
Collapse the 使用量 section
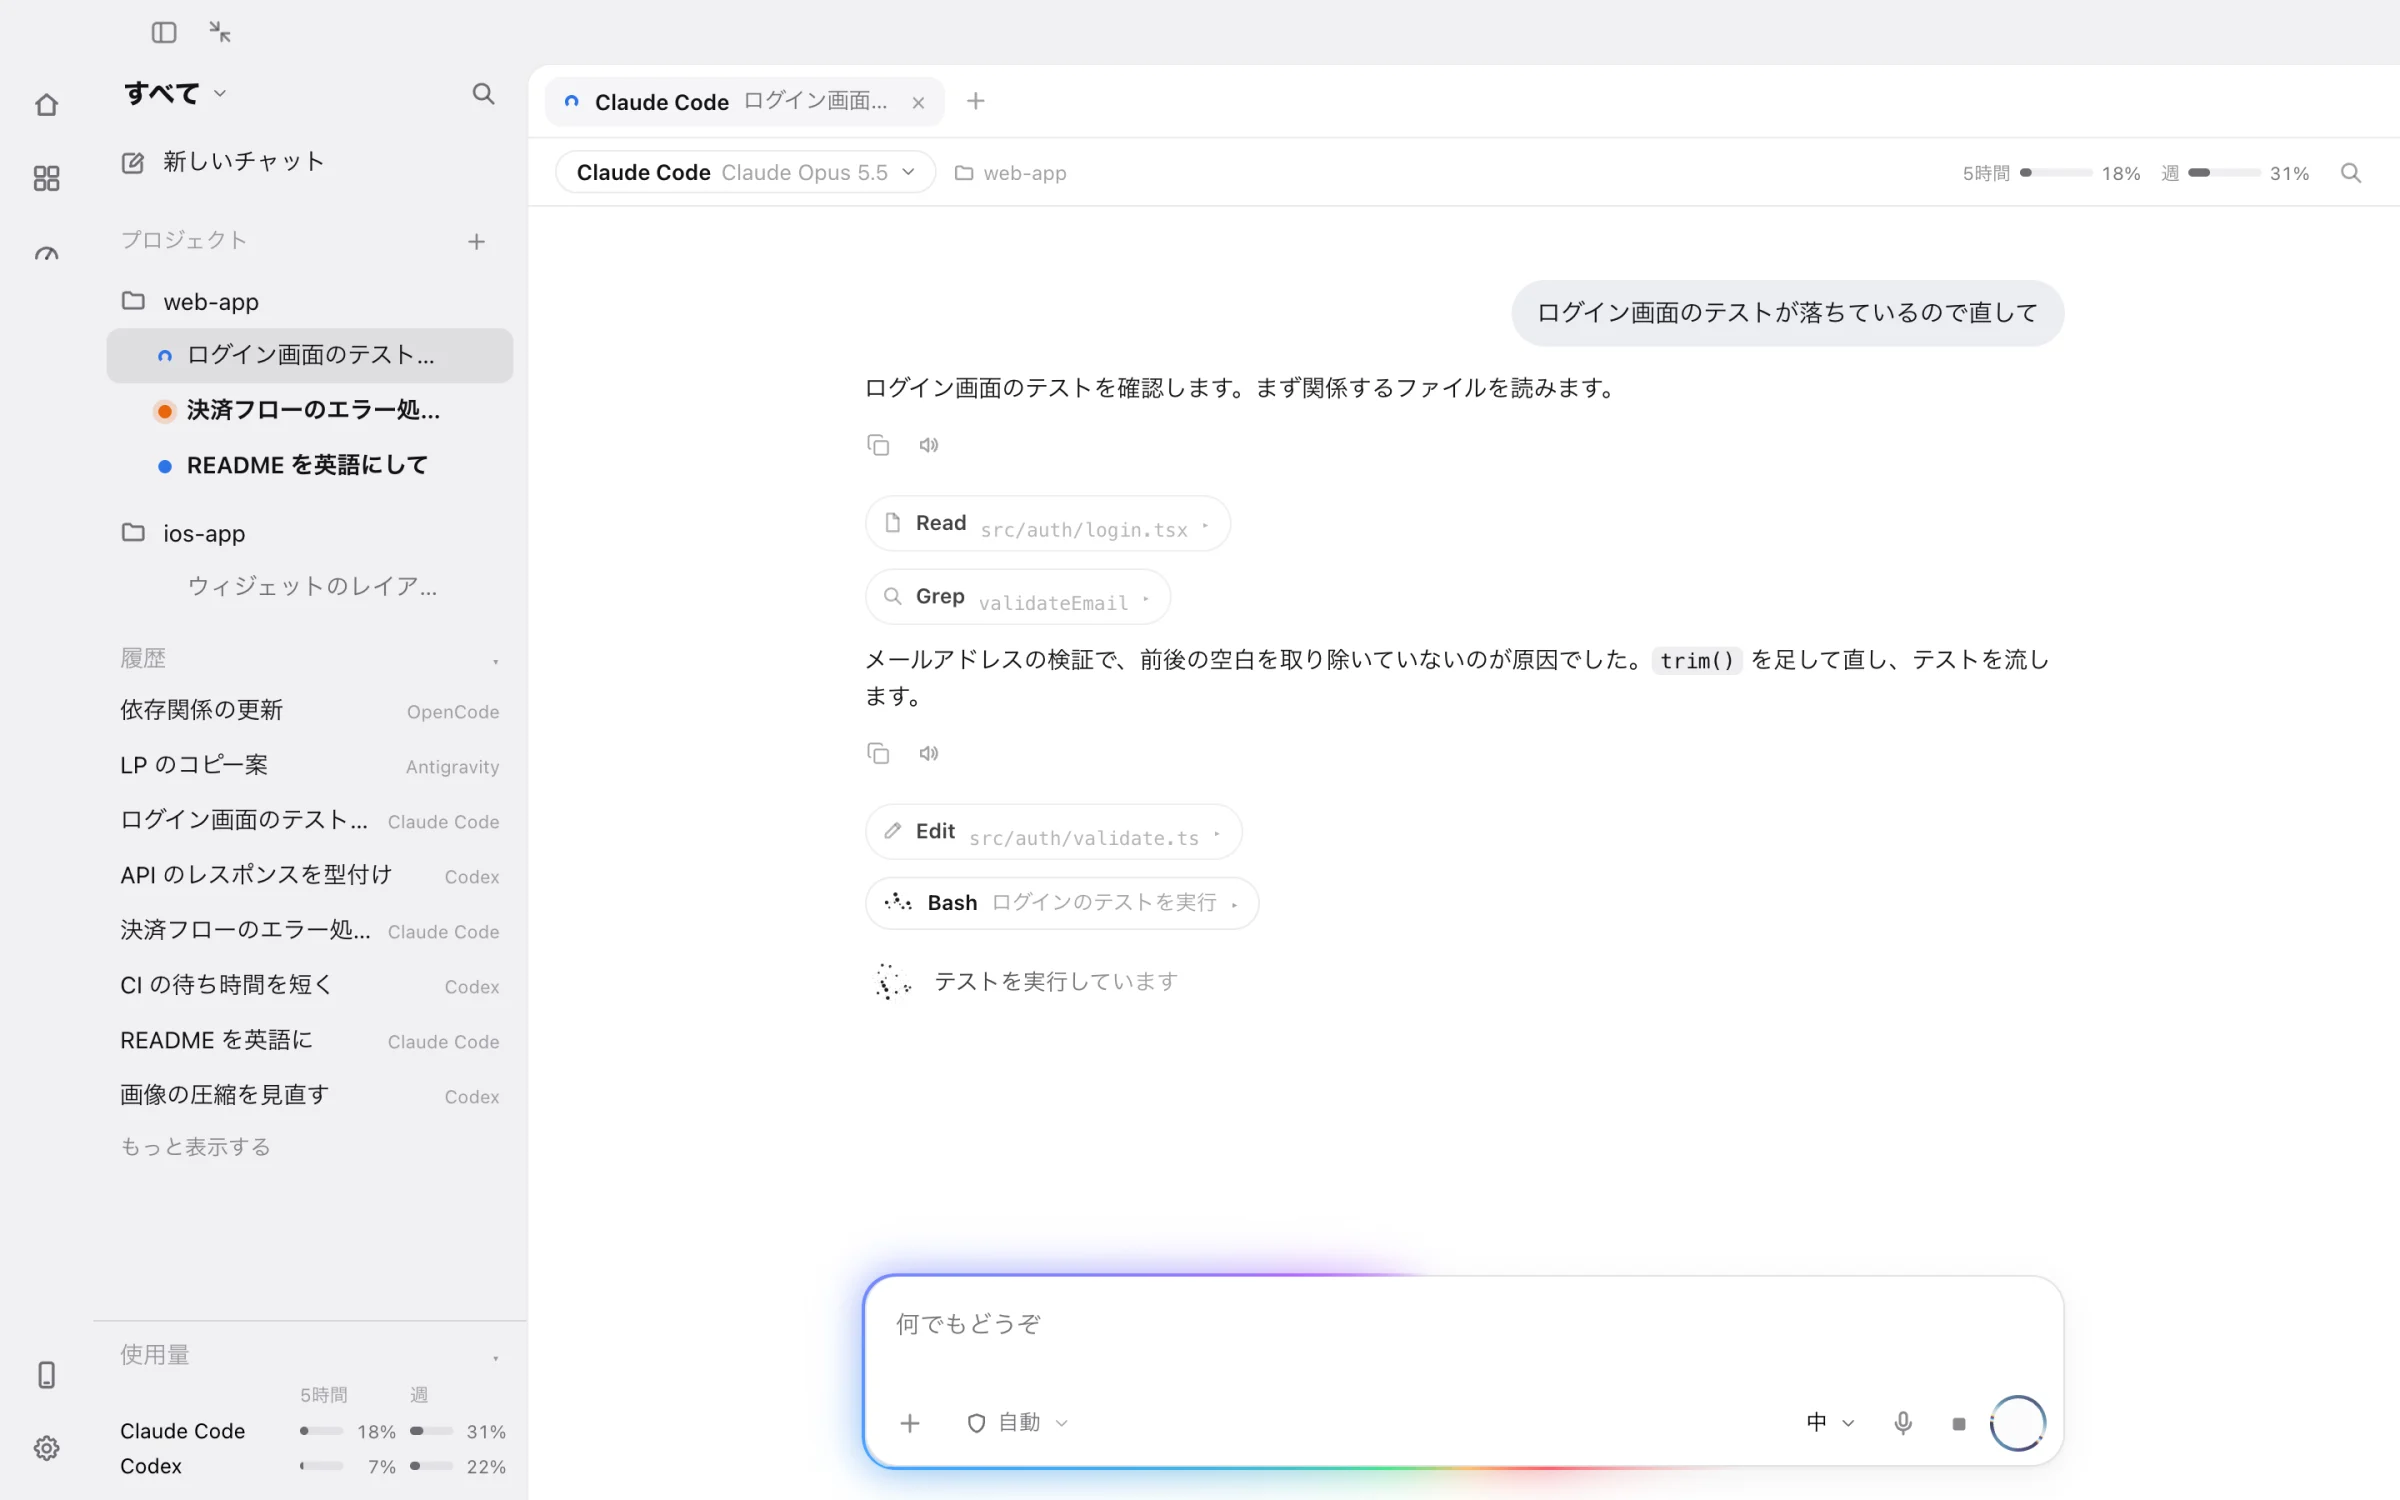pos(495,1357)
